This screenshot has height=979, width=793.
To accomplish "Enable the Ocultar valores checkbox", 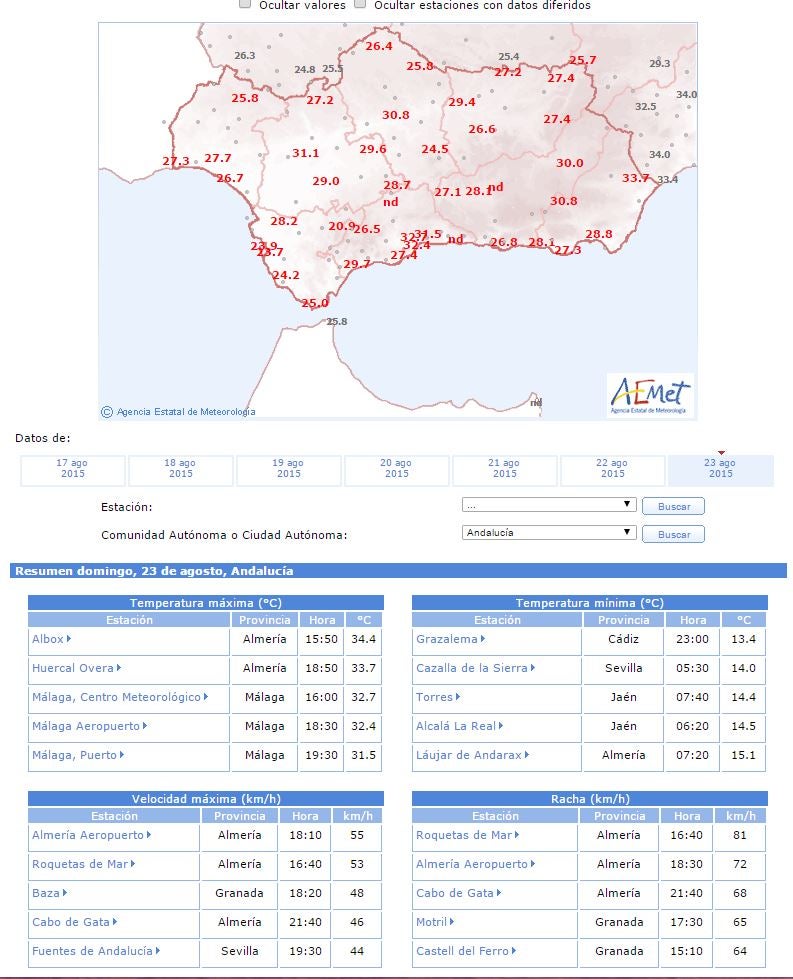I will pyautogui.click(x=245, y=5).
